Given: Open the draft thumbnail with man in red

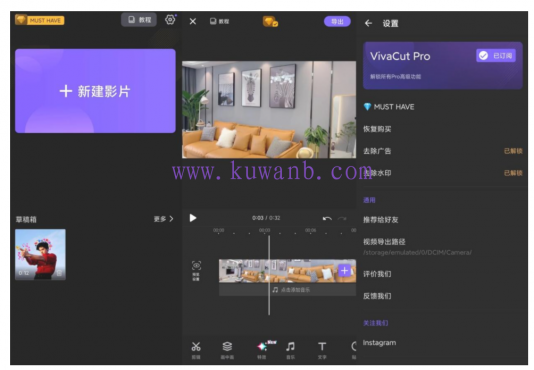Looking at the screenshot, I should click(40, 255).
